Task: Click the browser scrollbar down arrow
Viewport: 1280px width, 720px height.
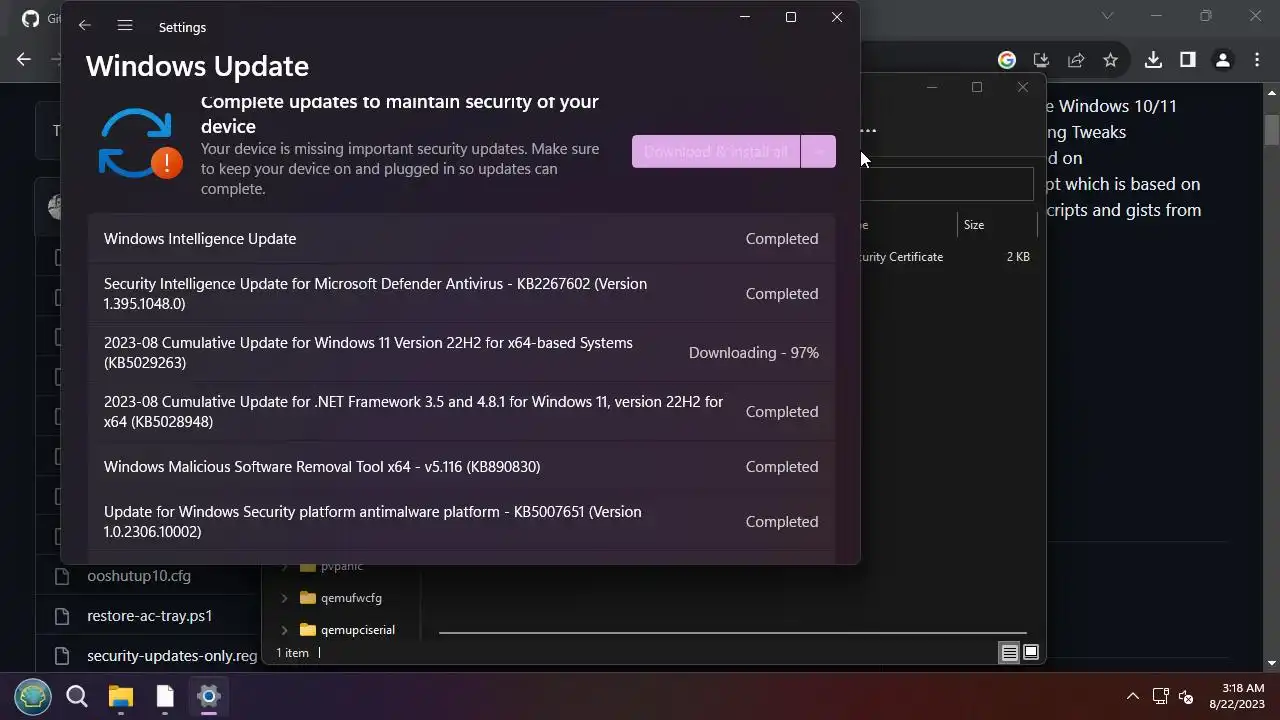Action: click(x=1272, y=663)
